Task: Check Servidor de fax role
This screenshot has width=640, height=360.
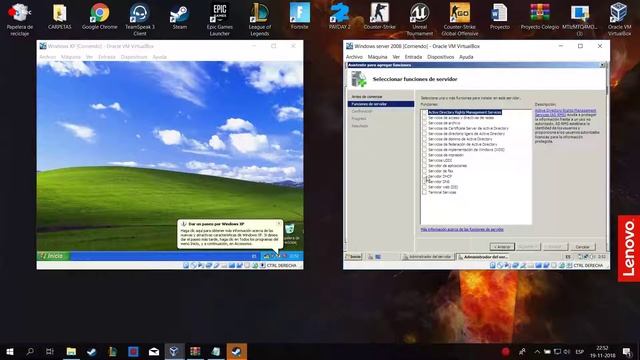Action: pyautogui.click(x=424, y=171)
